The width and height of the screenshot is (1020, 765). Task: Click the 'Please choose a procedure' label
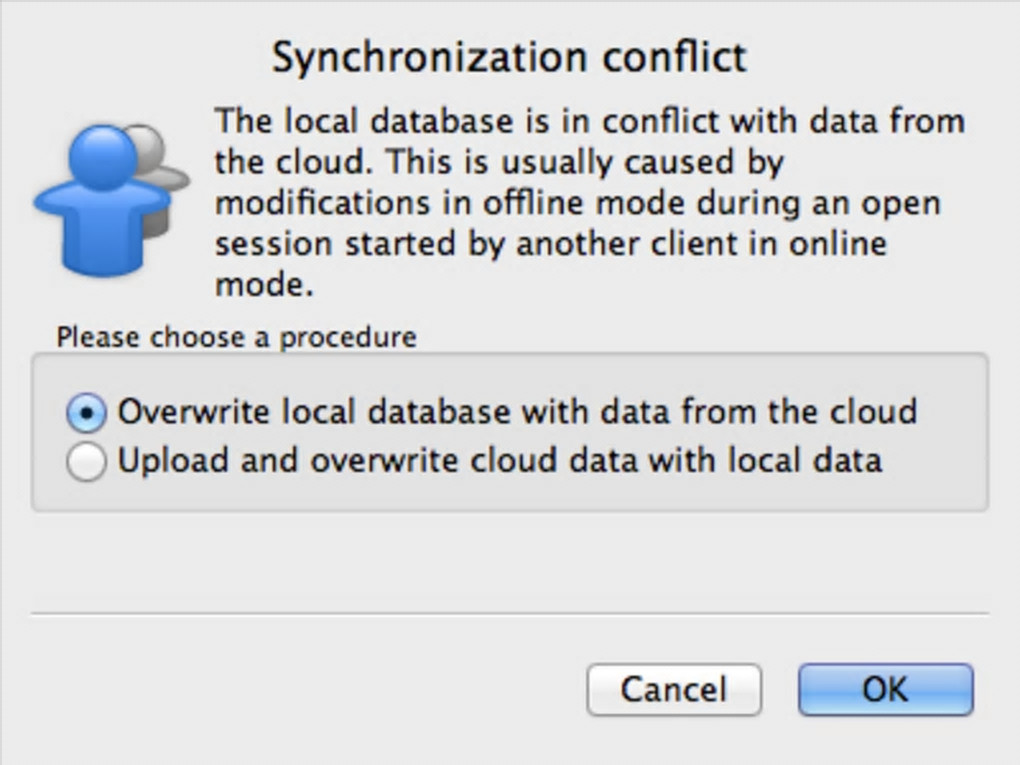pos(236,338)
